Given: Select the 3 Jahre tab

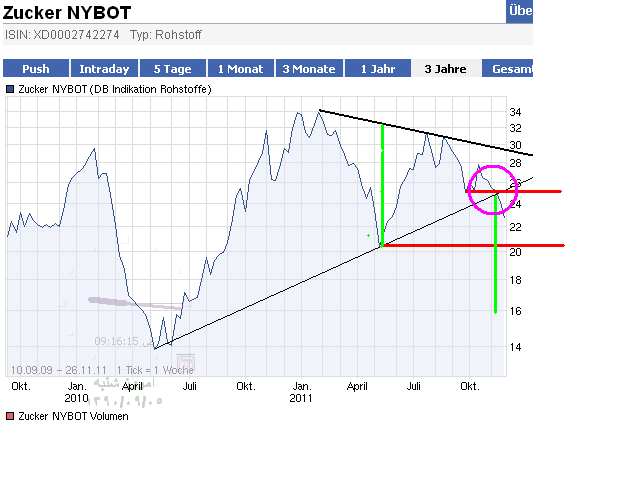Looking at the screenshot, I should pyautogui.click(x=446, y=68).
